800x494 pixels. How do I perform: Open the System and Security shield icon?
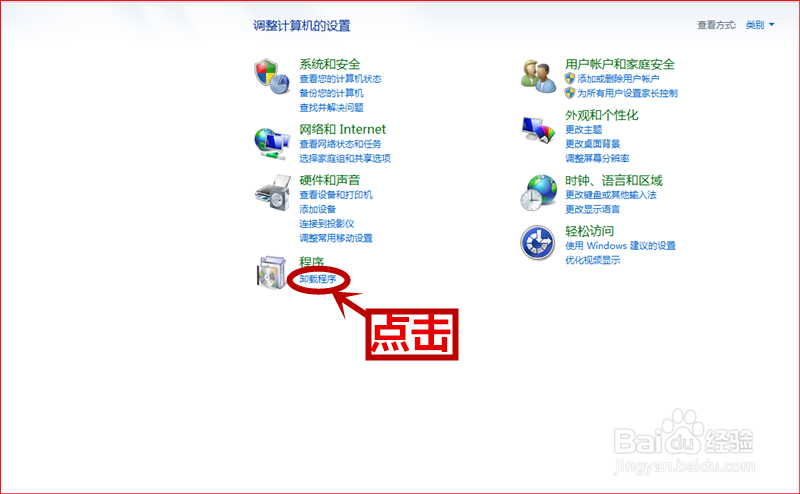pyautogui.click(x=272, y=76)
